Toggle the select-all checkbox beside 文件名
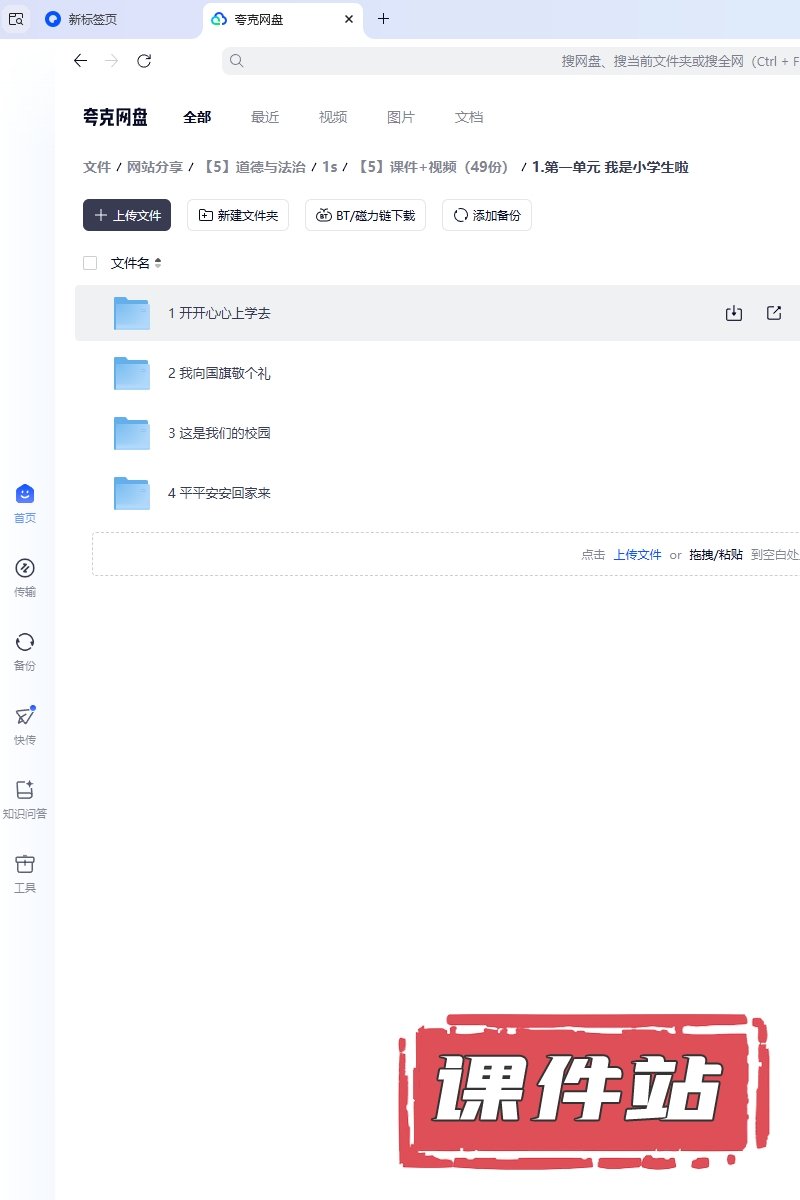The width and height of the screenshot is (800, 1200). tap(90, 263)
